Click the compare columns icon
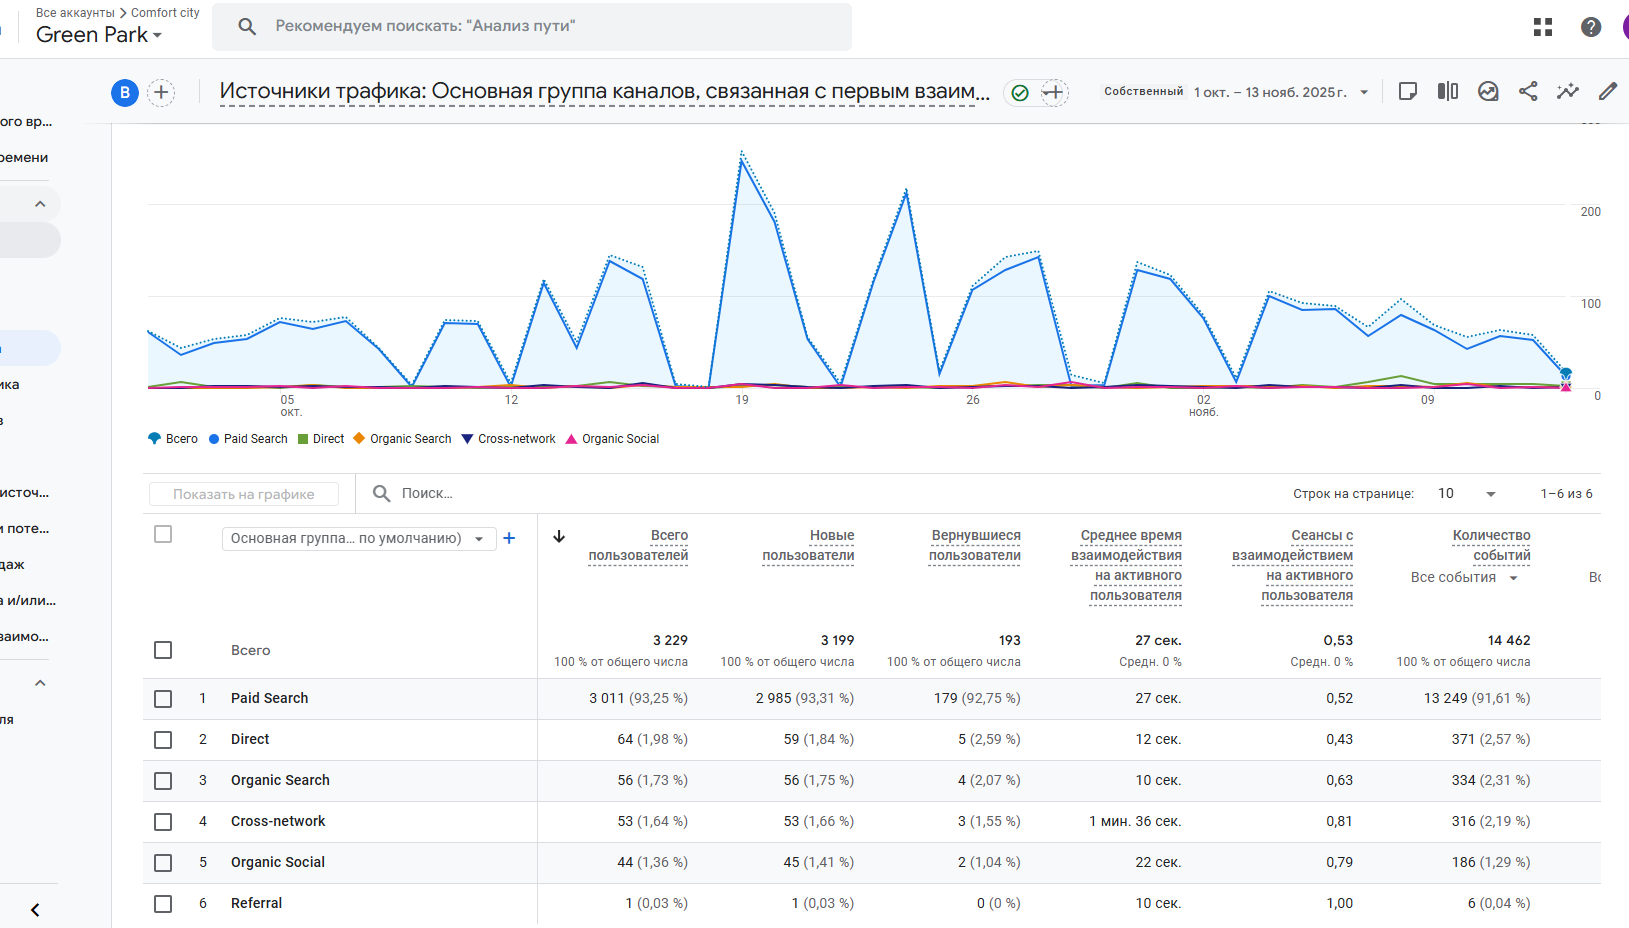 click(x=1448, y=92)
